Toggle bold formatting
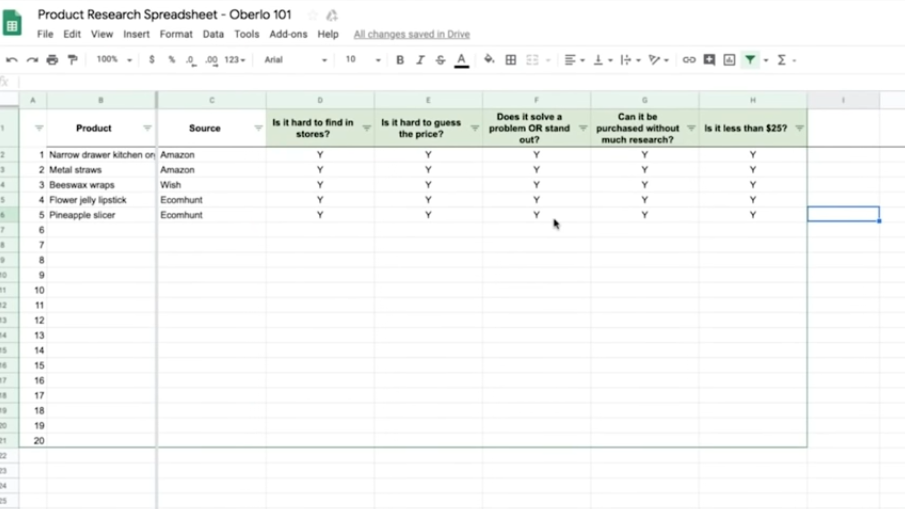905x509 pixels. click(x=400, y=60)
